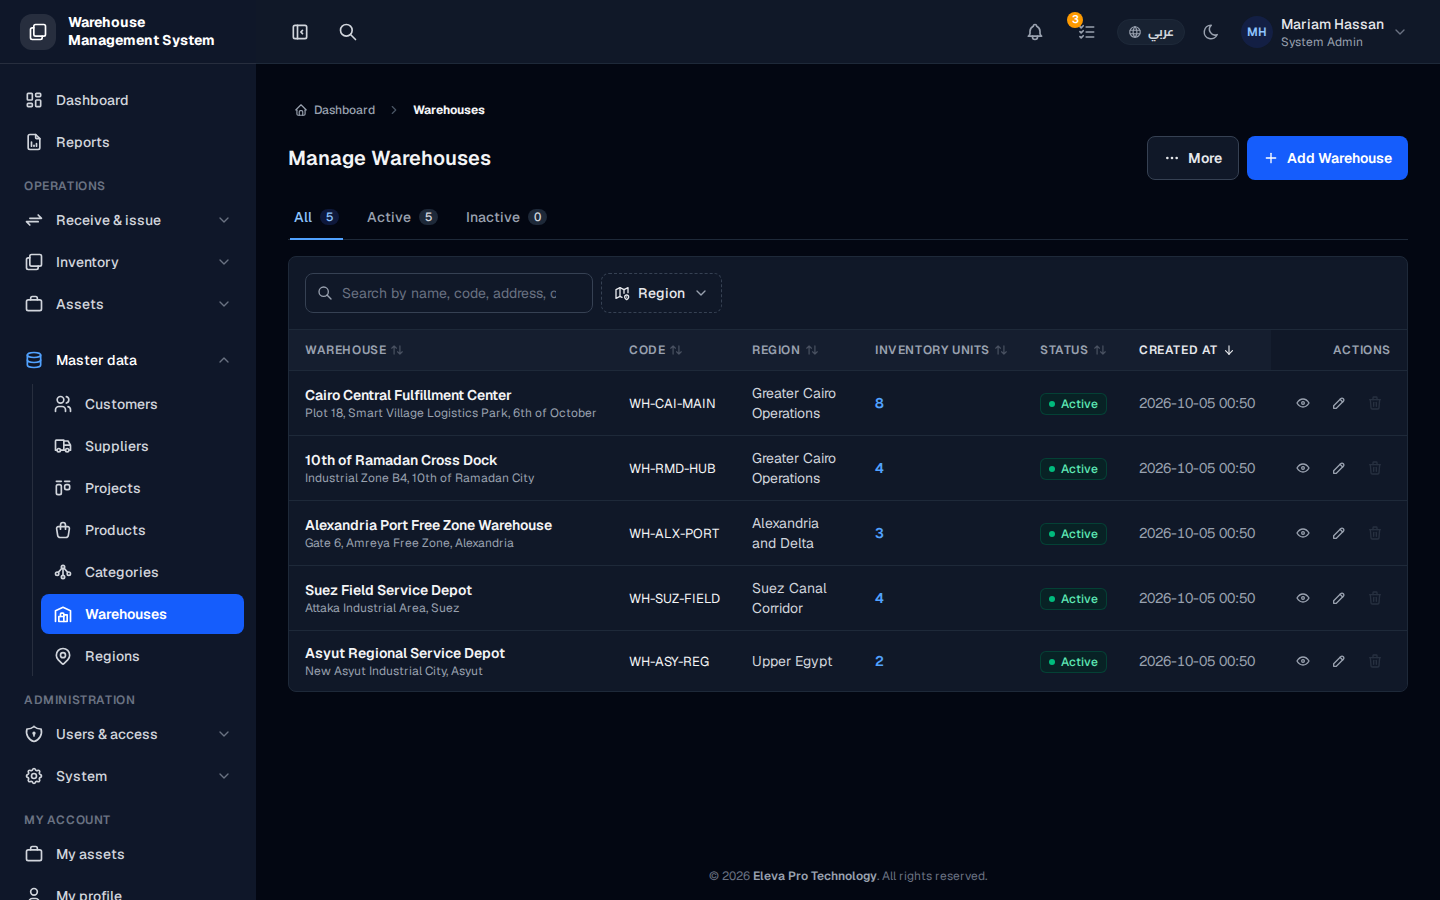Select the All tab

(316, 217)
